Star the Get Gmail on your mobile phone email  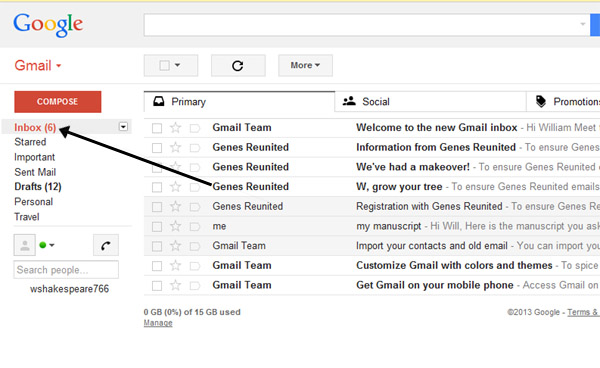(x=176, y=285)
